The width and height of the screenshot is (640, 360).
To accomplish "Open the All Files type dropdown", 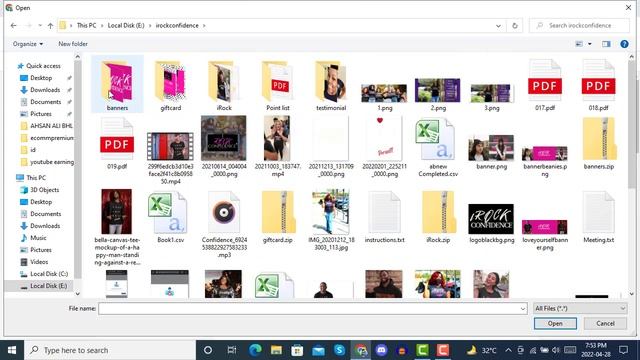I will [x=580, y=308].
